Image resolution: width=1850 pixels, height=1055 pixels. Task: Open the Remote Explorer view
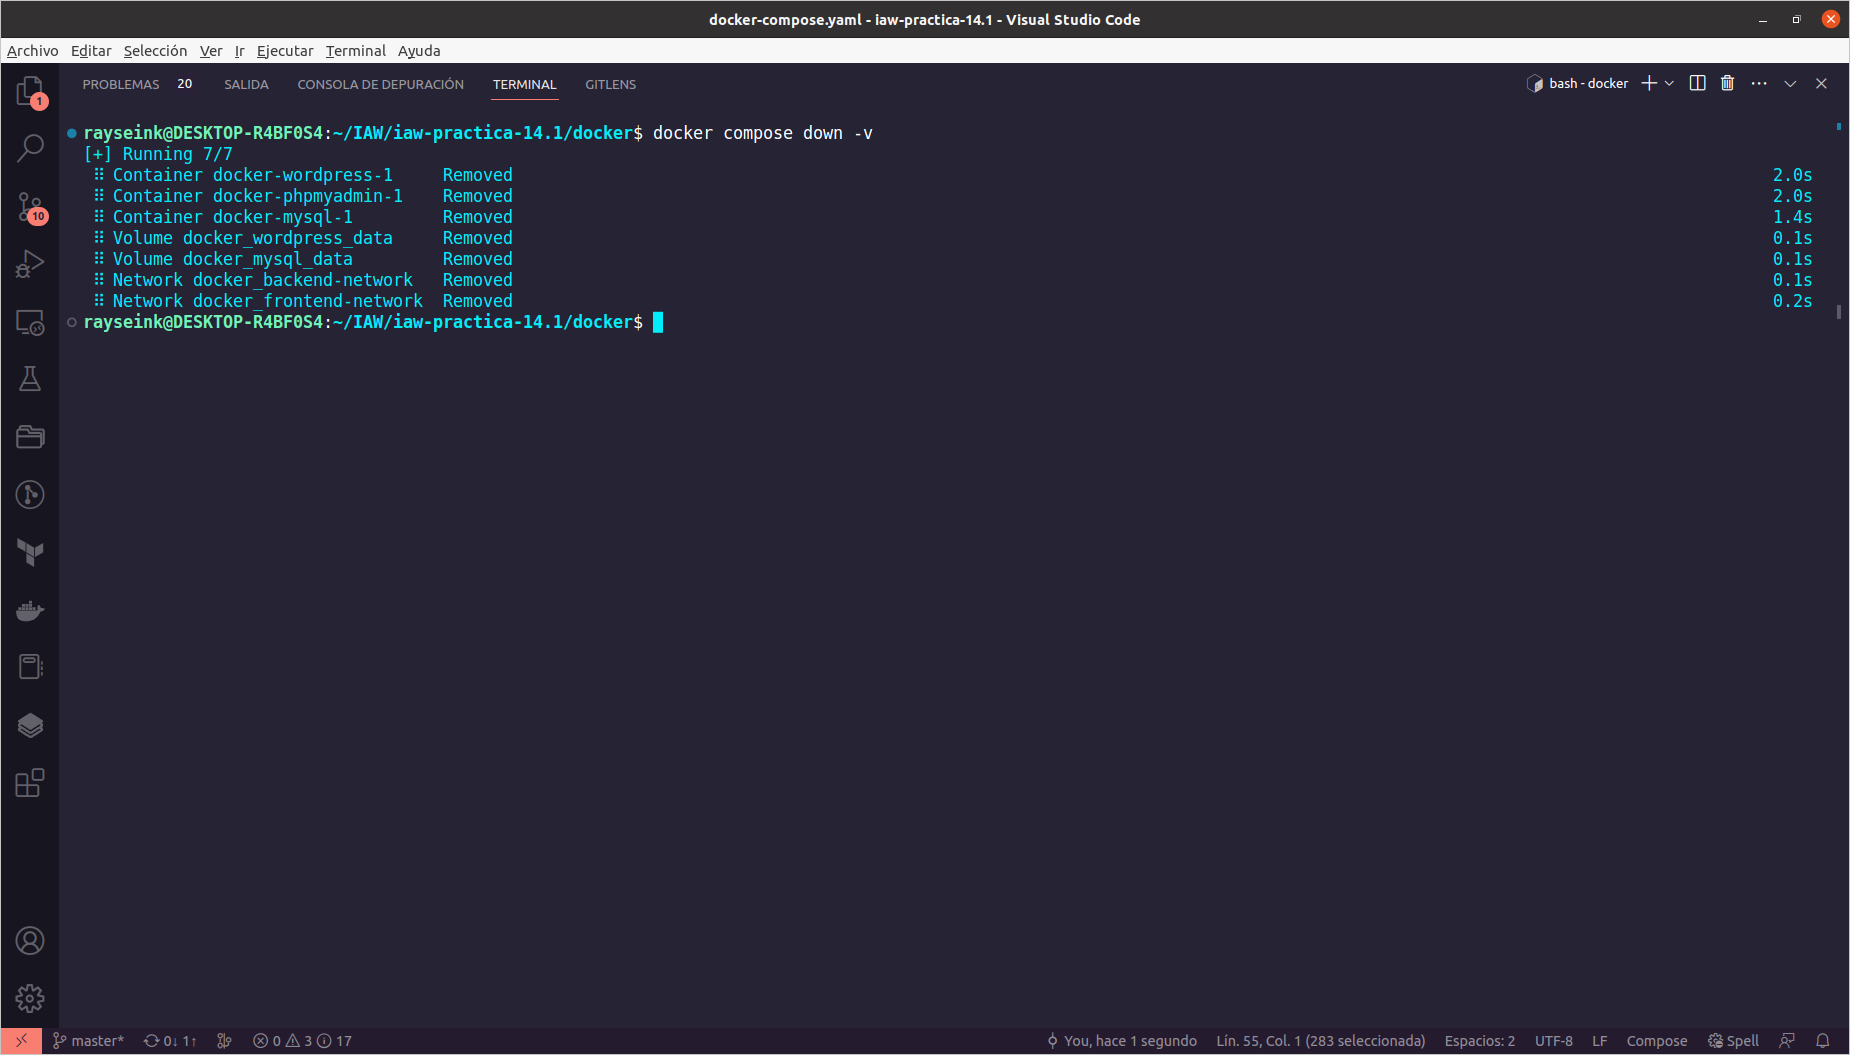[30, 323]
